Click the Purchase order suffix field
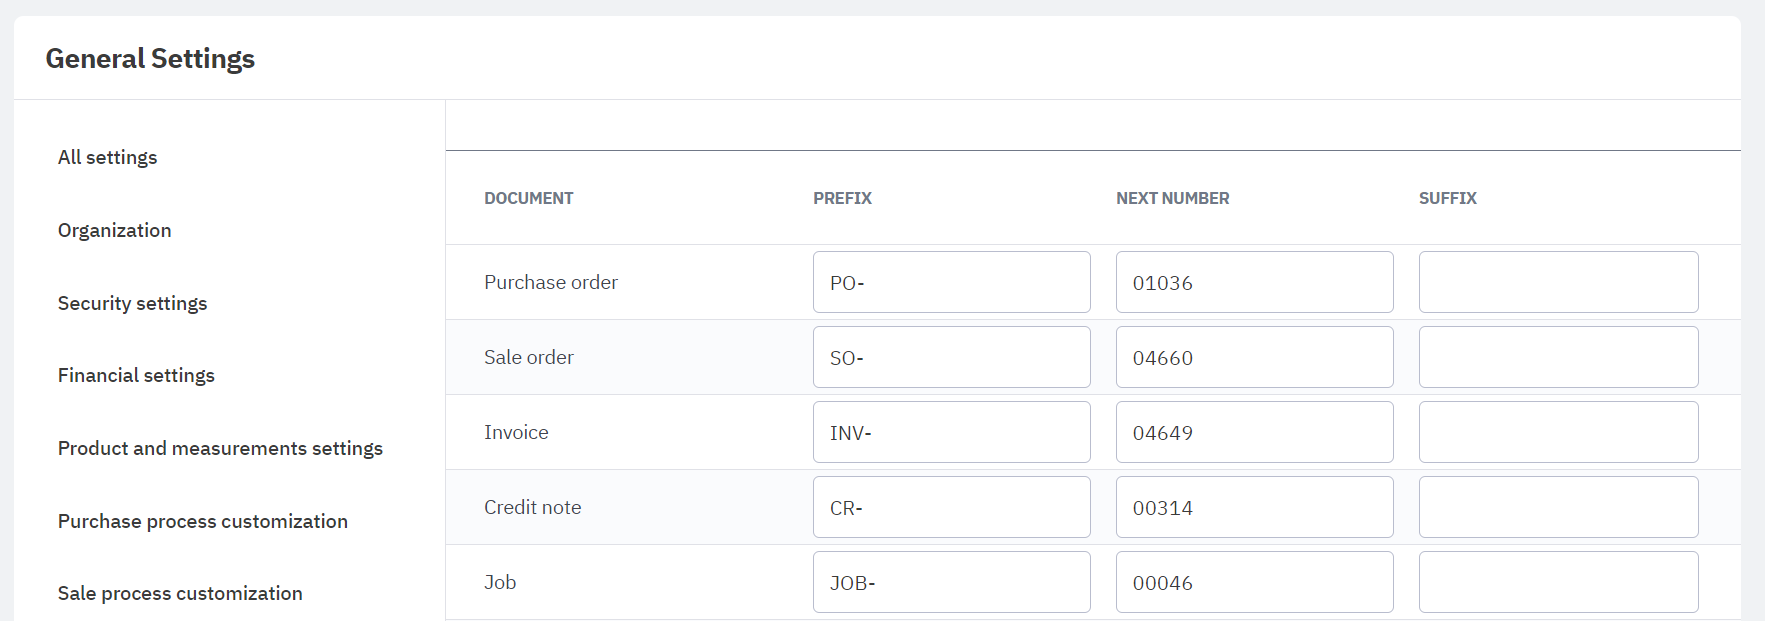Screen dimensions: 1765x621 [1558, 283]
